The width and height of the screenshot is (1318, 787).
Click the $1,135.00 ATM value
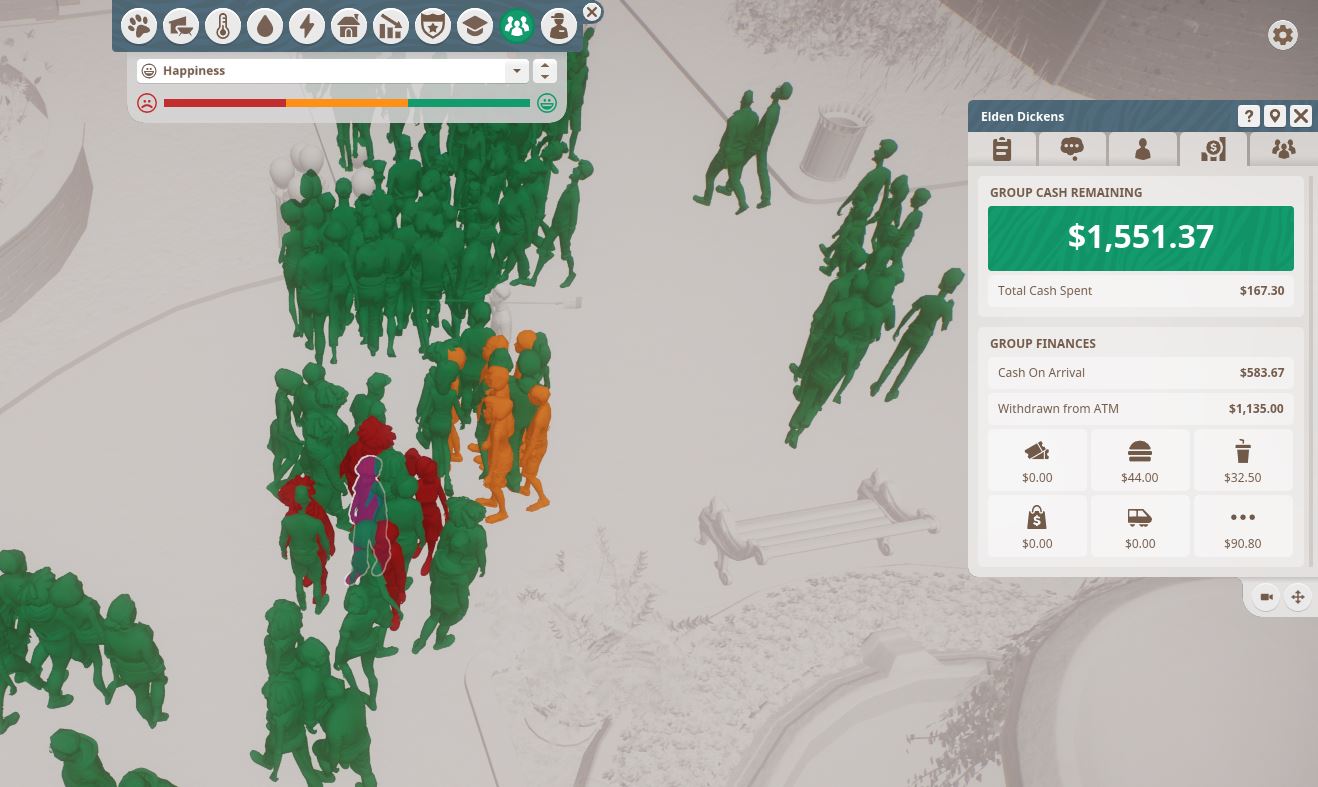pos(1257,409)
